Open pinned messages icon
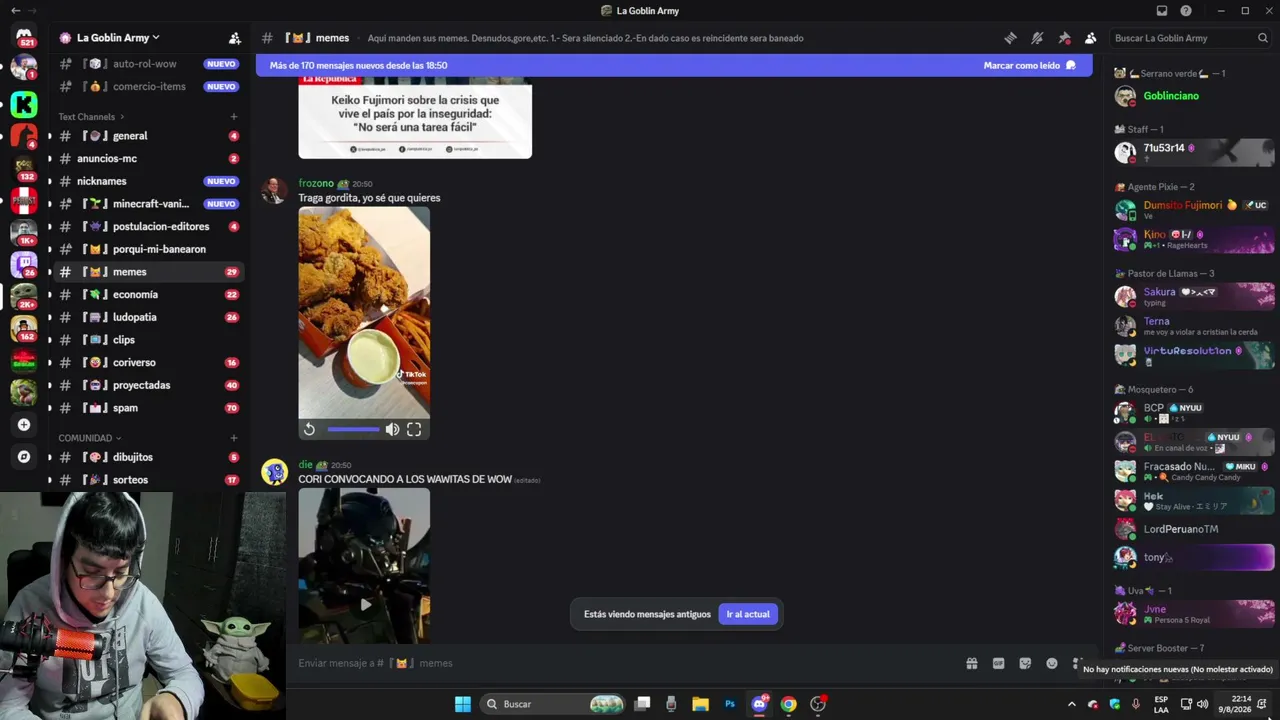Screen dimensions: 1280x720 (1064, 38)
